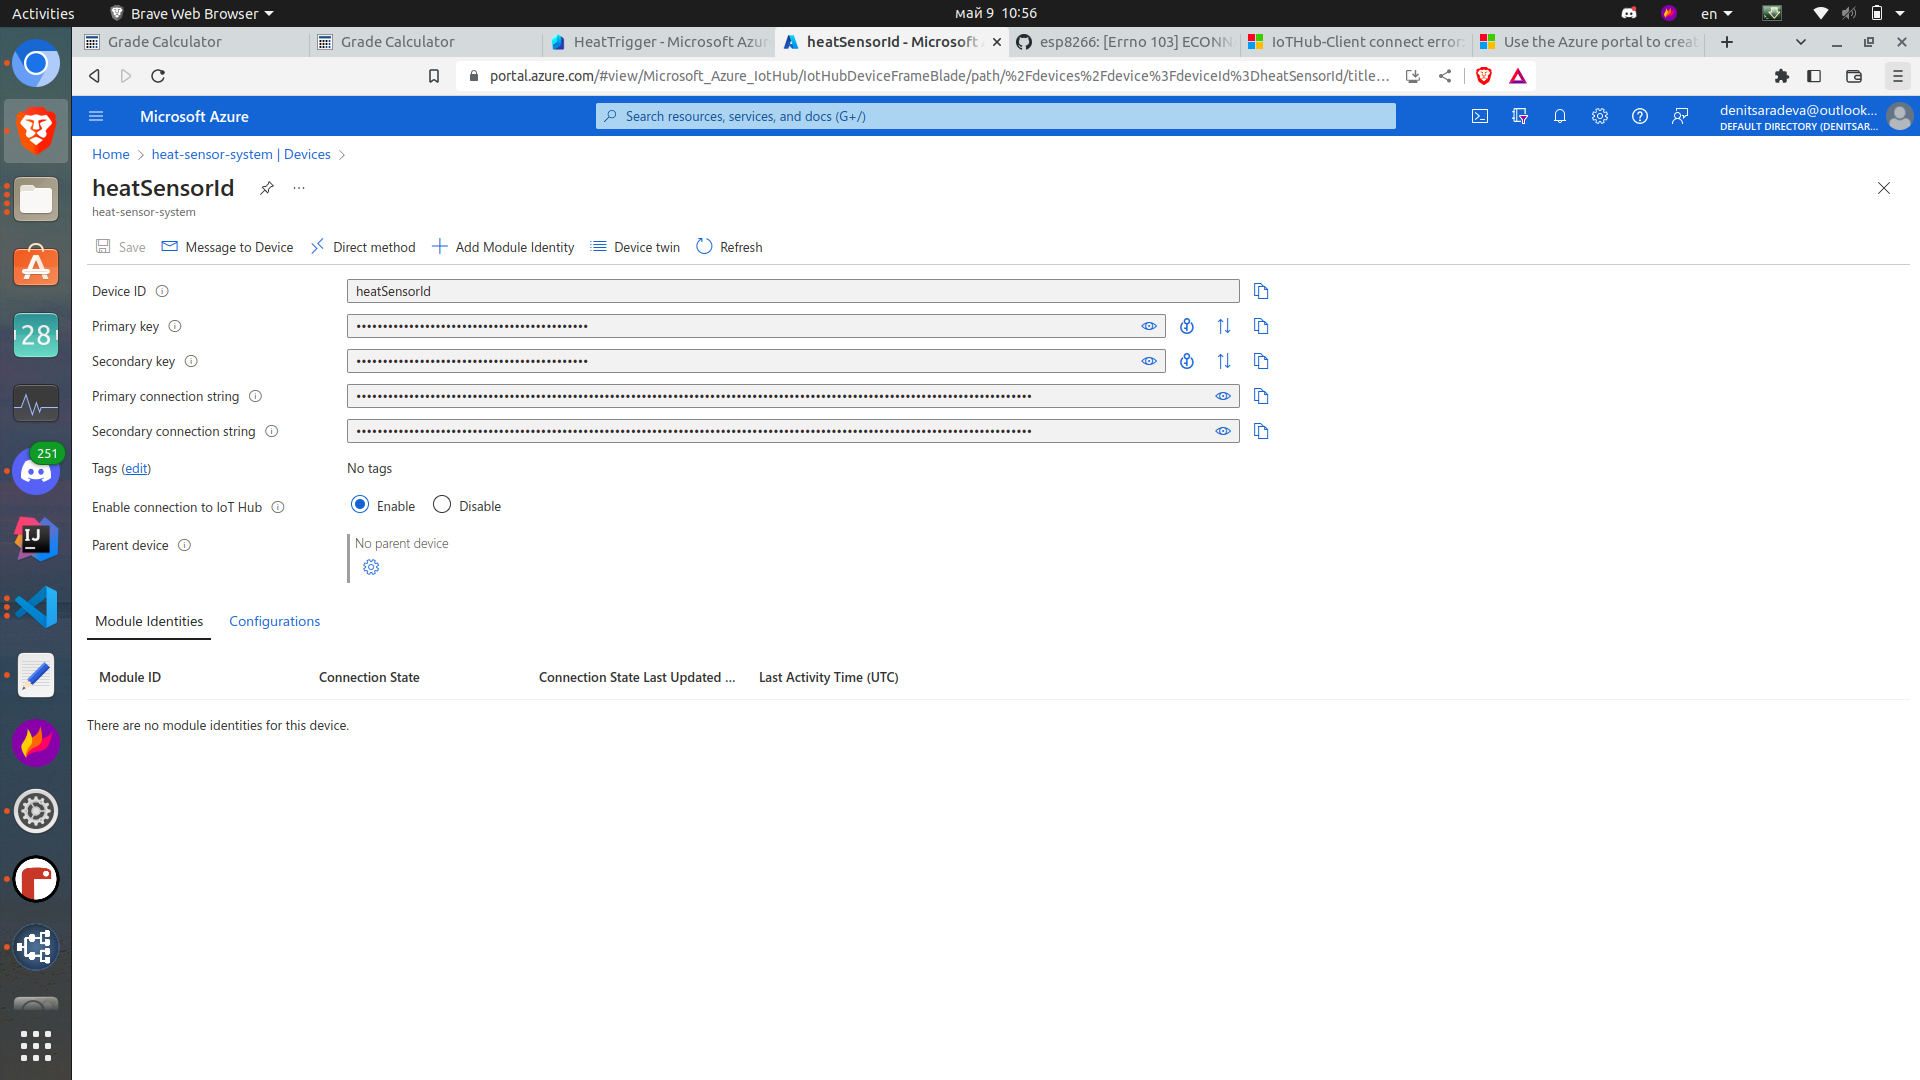The height and width of the screenshot is (1080, 1920).
Task: Refresh the device details
Action: point(729,247)
